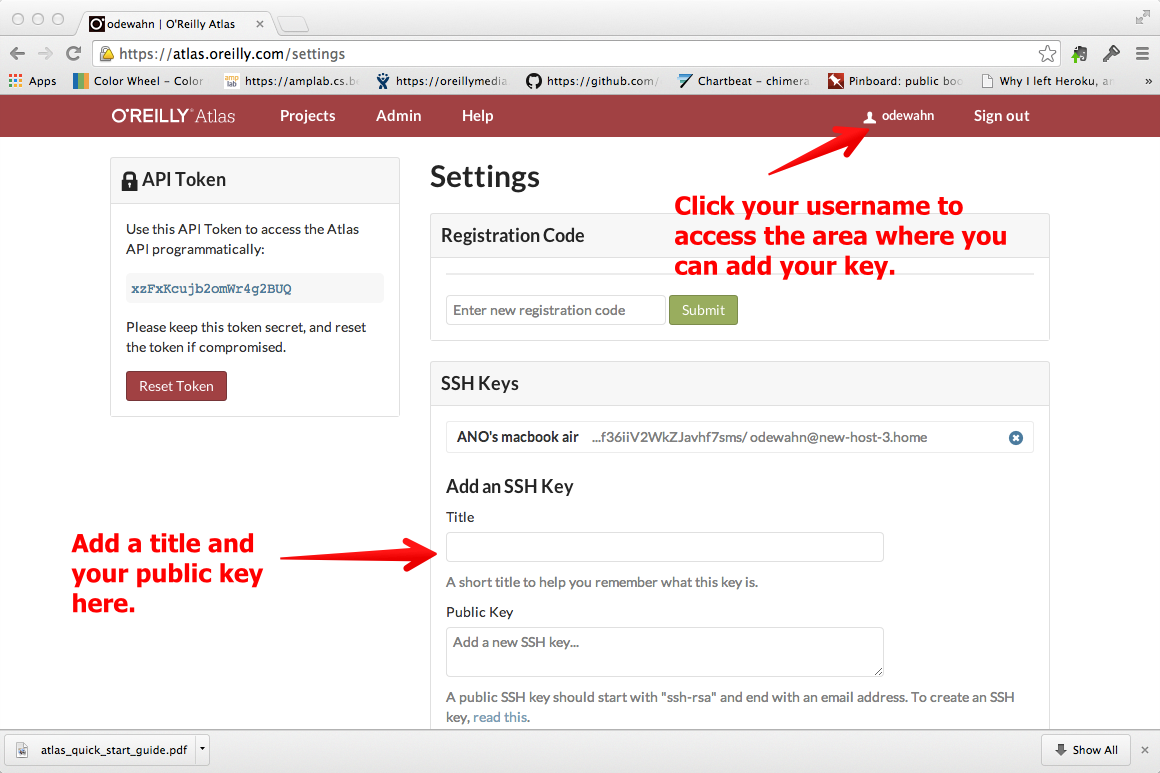
Task: Open the Apps grid in bookmarks bar
Action: (33, 81)
